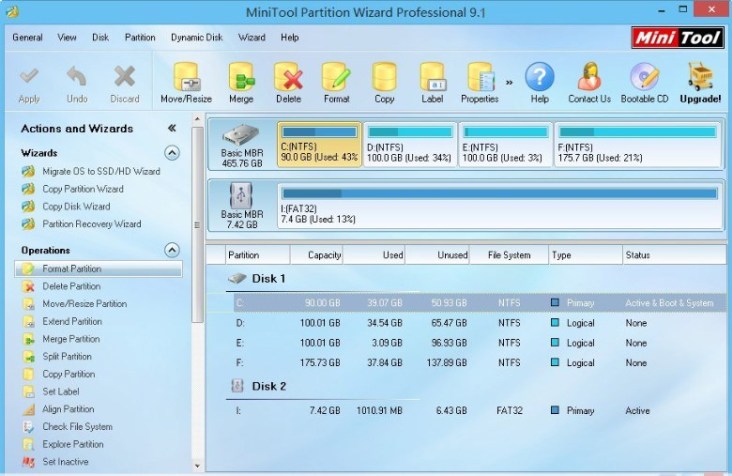The width and height of the screenshot is (732, 476).
Task: Click Merge Partition operation
Action: (x=71, y=339)
